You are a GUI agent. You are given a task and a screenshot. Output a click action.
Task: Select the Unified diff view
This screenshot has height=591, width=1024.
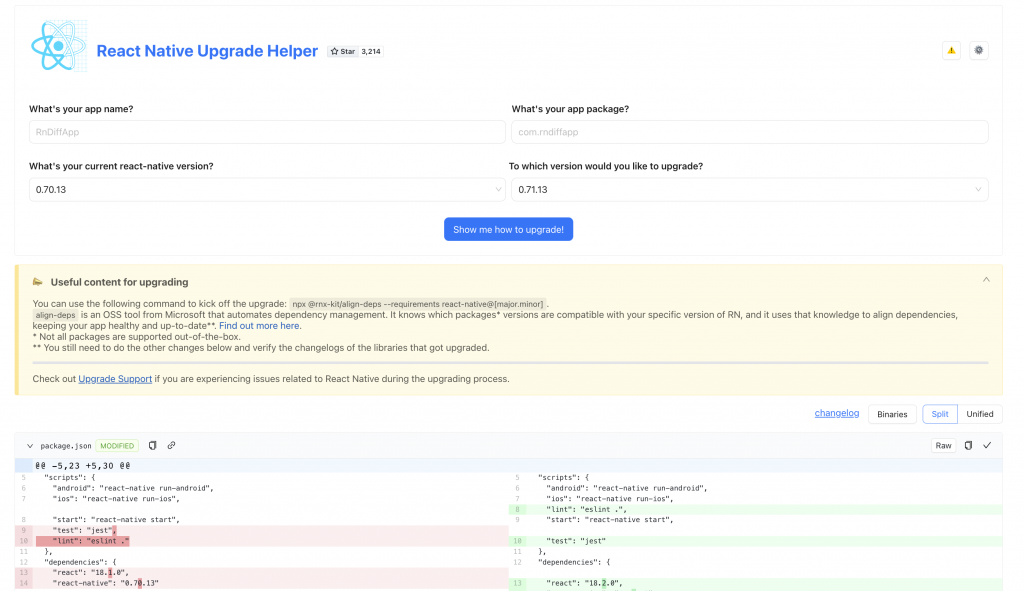980,414
